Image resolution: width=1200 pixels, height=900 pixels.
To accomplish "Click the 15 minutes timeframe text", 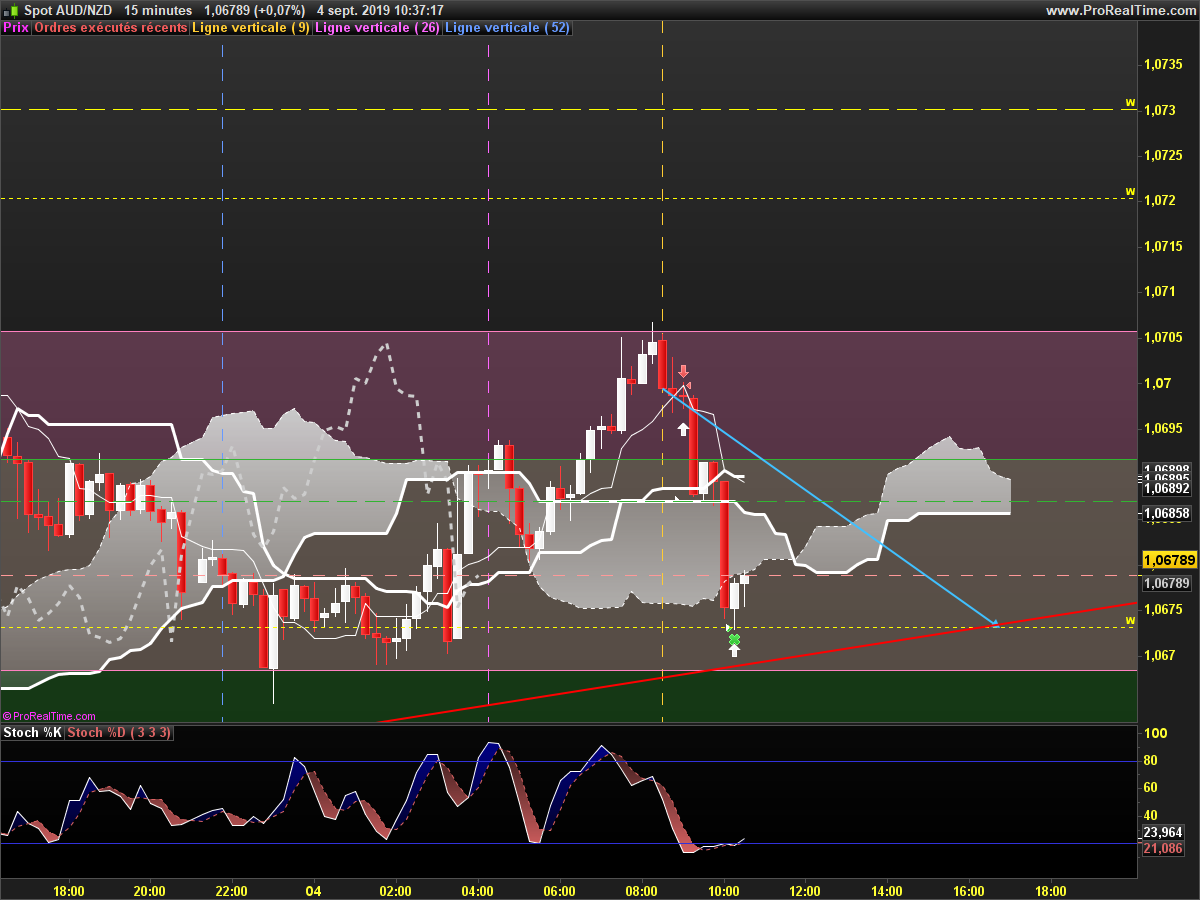I will pyautogui.click(x=158, y=10).
